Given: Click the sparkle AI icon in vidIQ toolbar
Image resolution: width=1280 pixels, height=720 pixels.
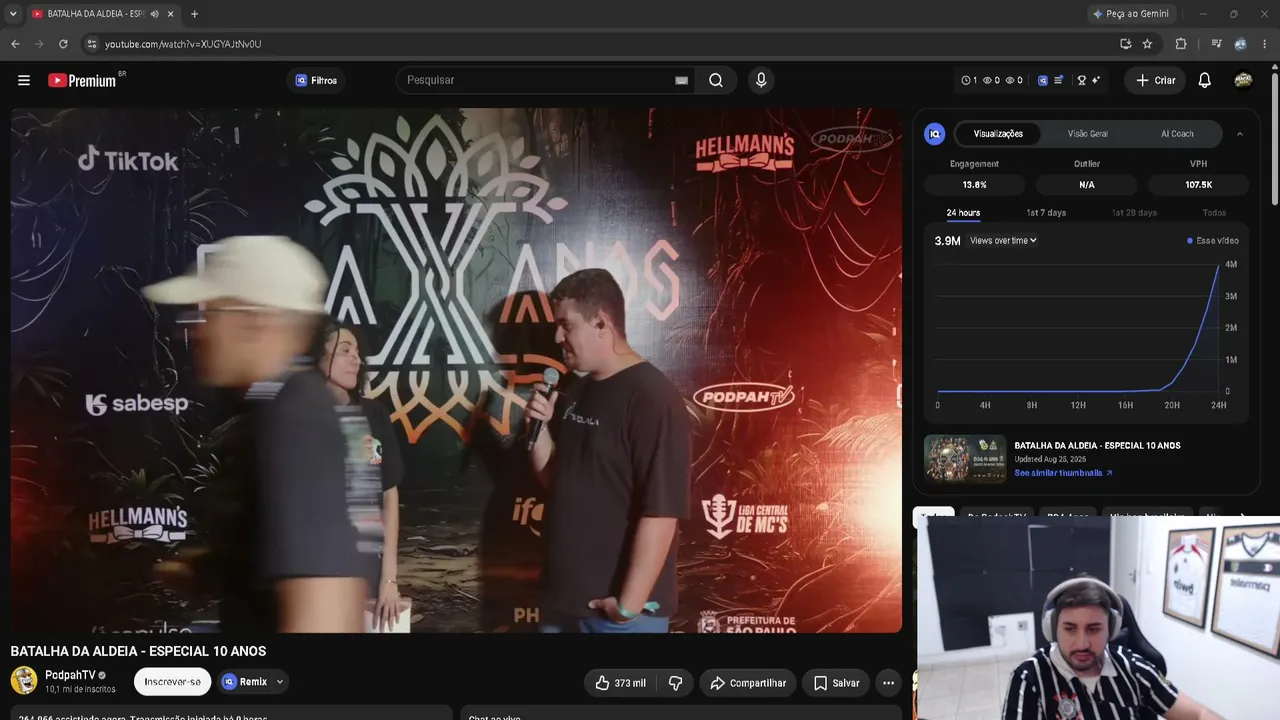Looking at the screenshot, I should 1096,80.
